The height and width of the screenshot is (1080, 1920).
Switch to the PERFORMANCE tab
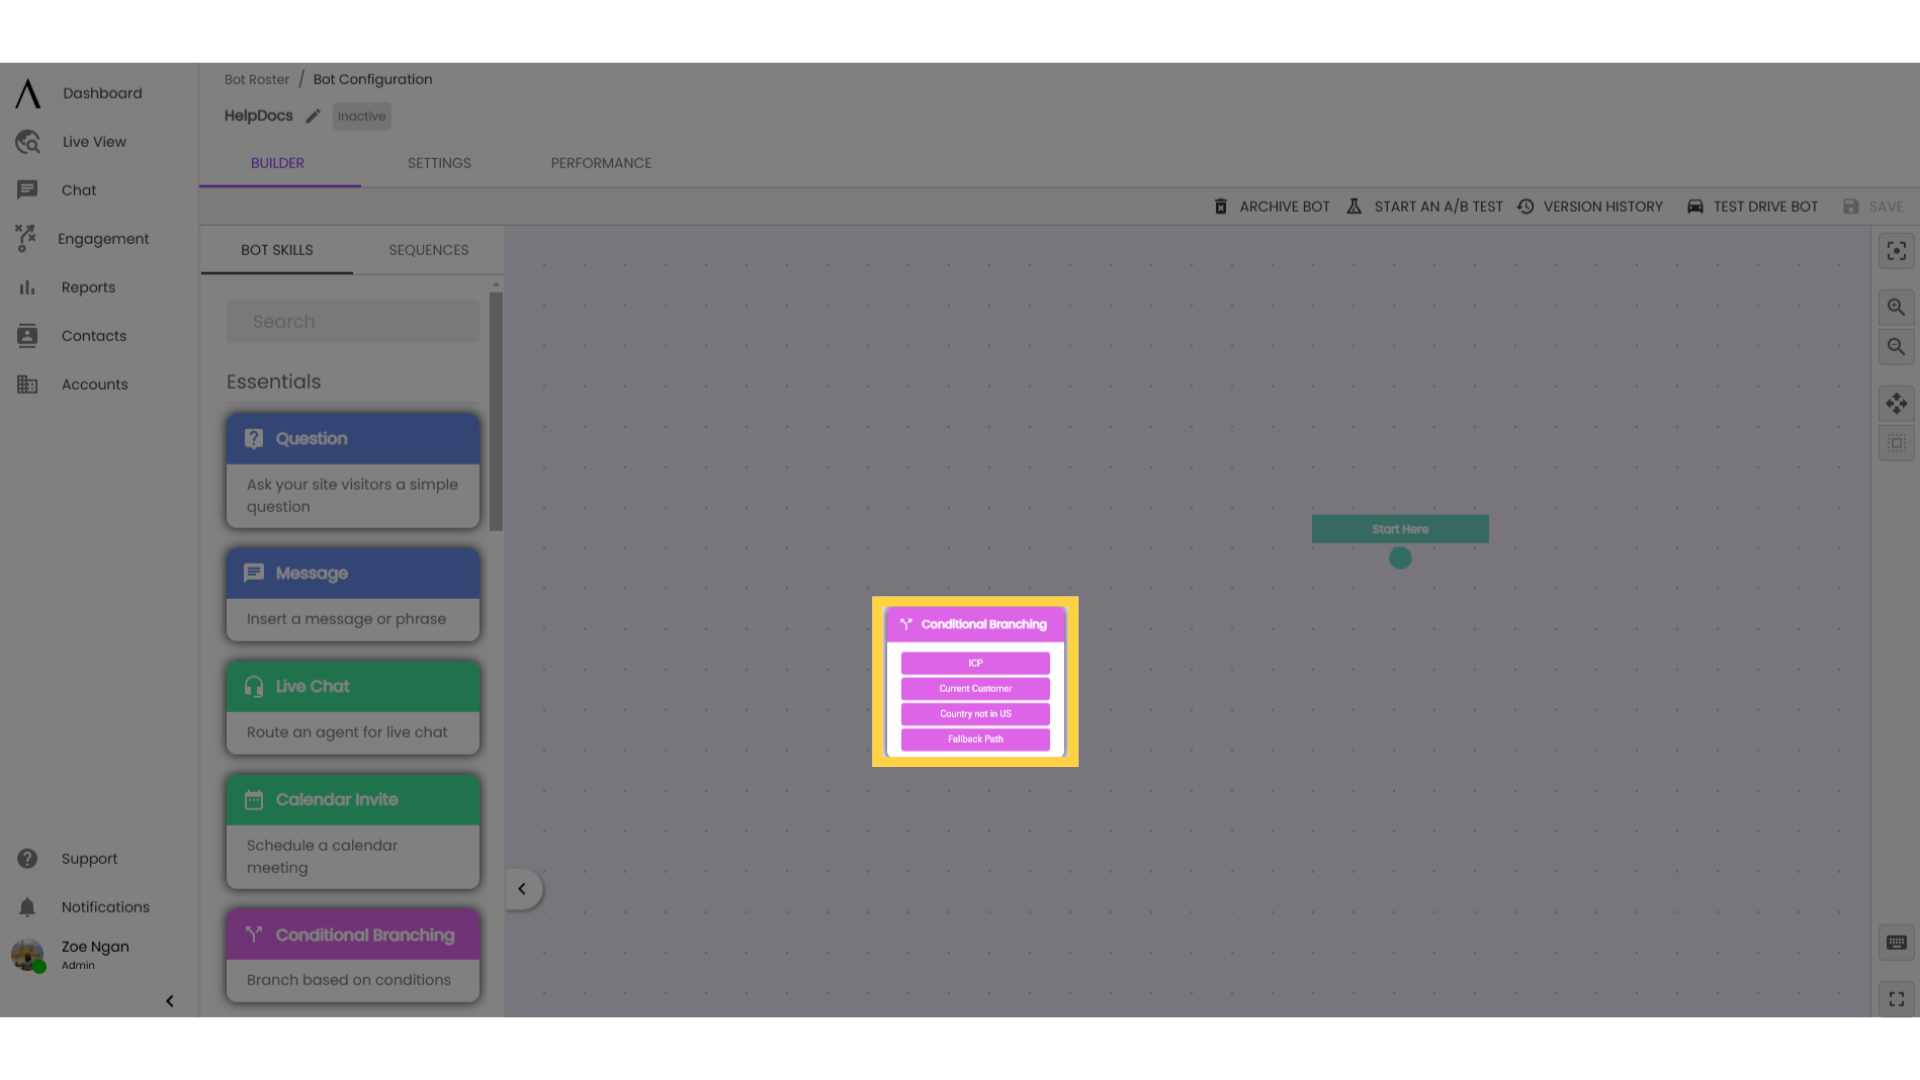click(601, 162)
